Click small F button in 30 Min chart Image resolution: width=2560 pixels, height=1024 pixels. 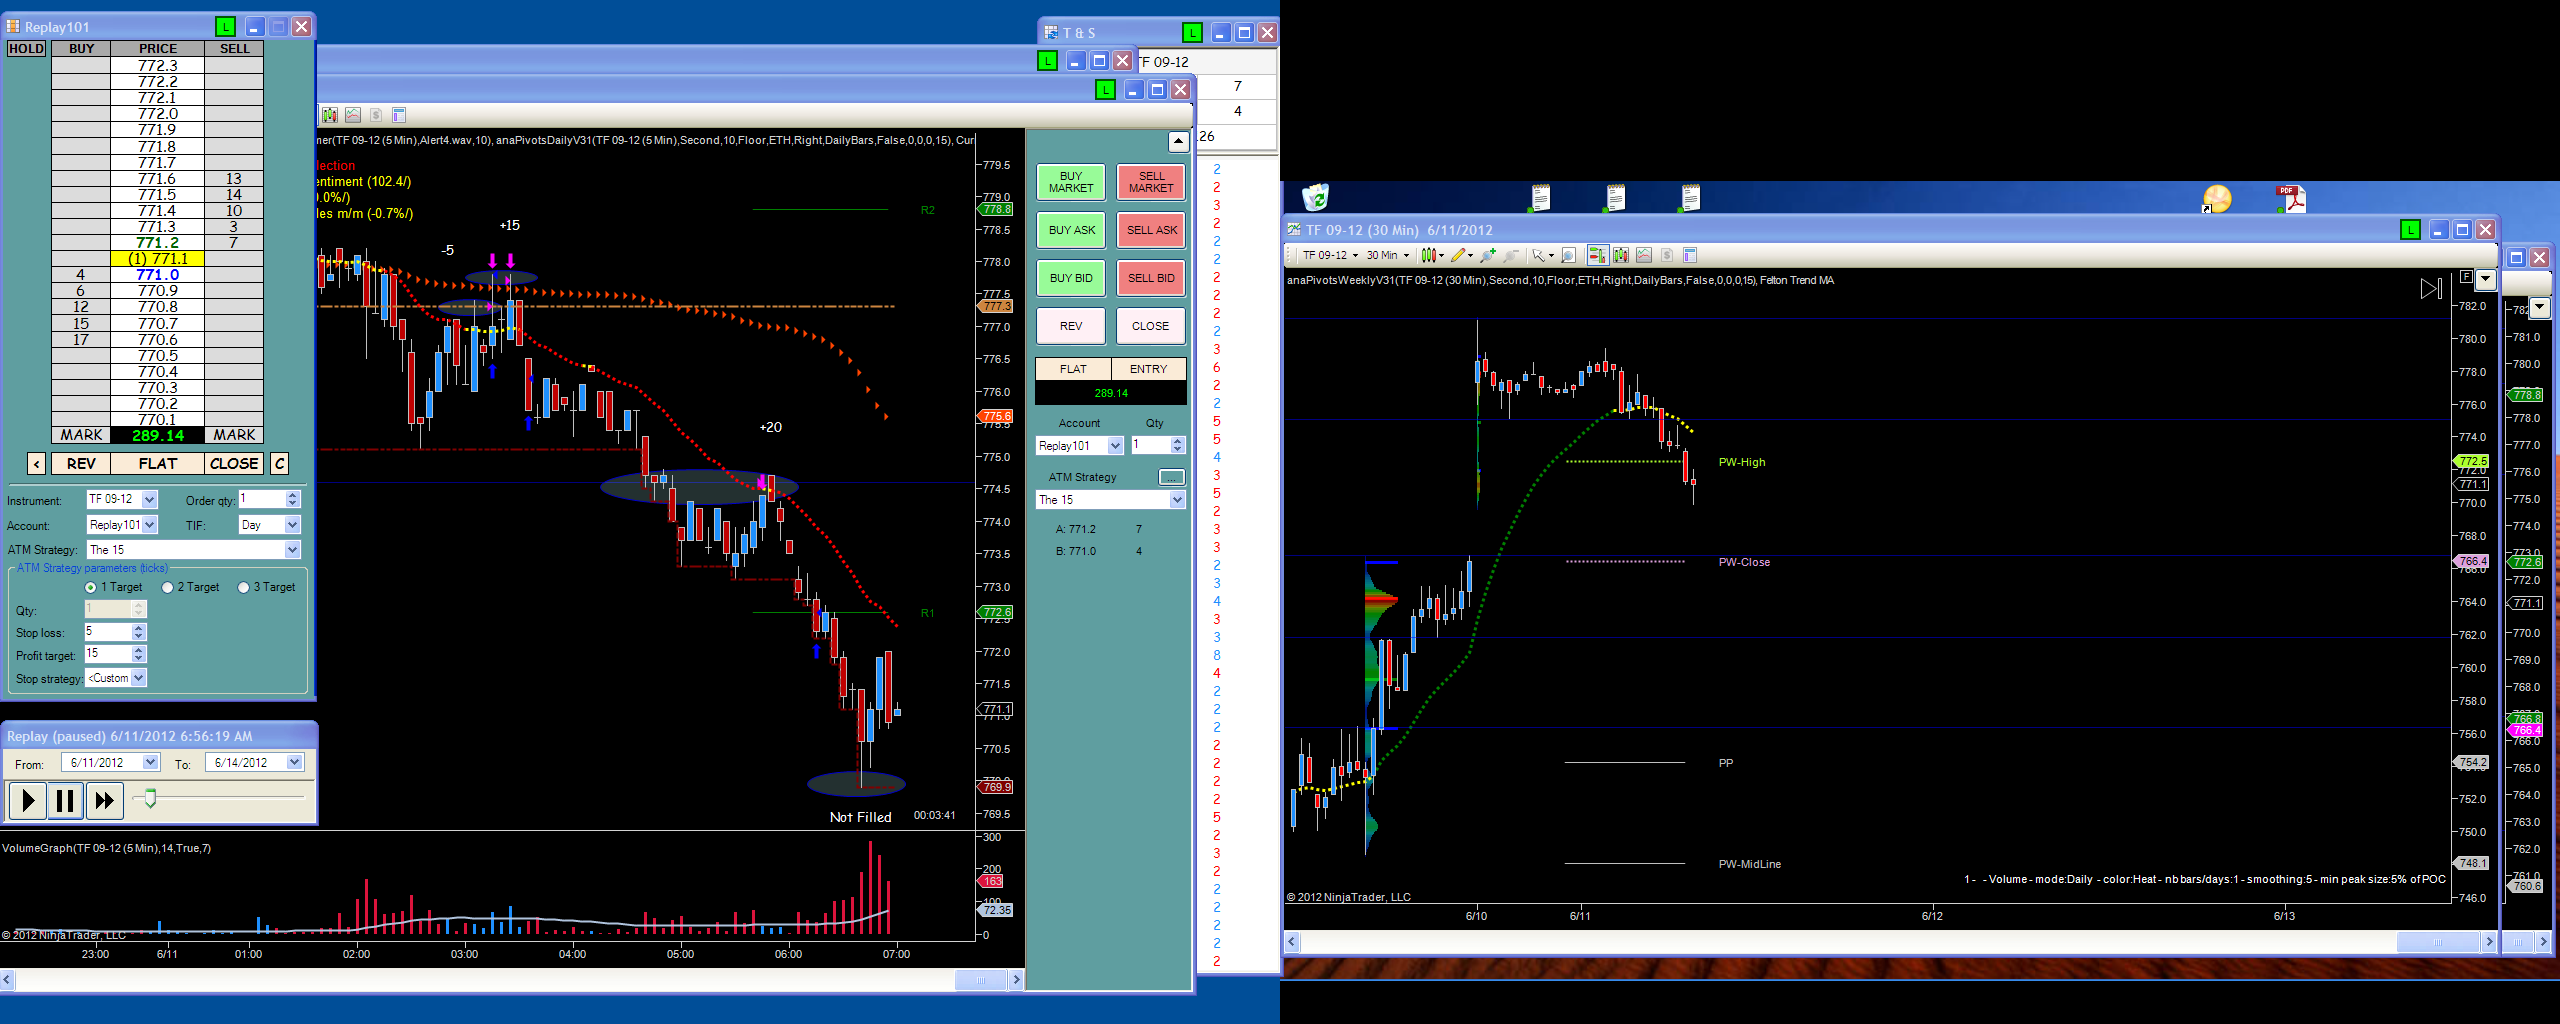tap(2466, 278)
